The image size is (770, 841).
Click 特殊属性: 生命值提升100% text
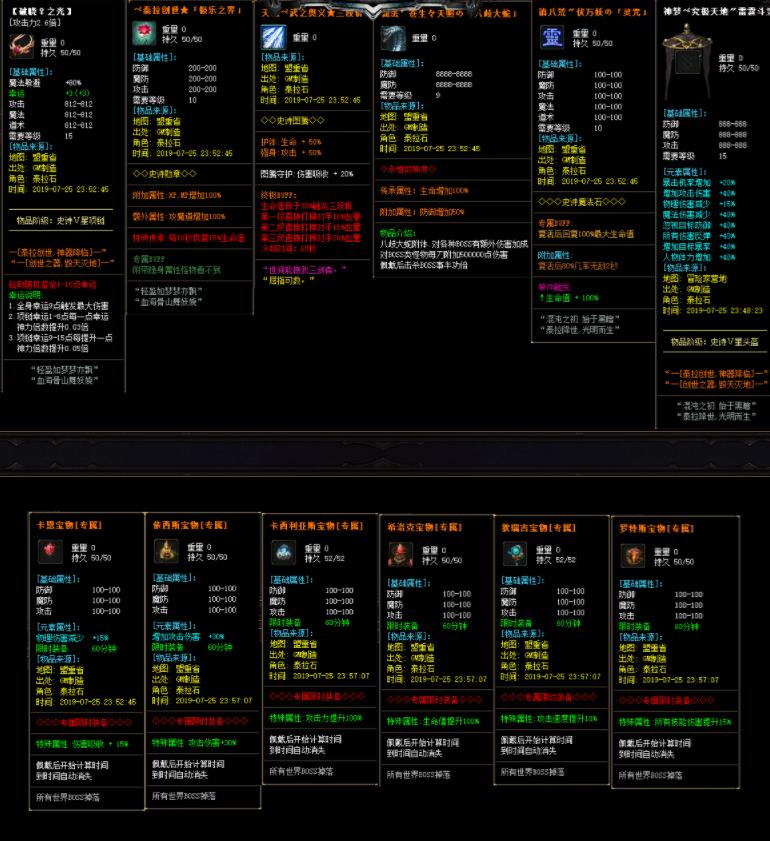(433, 719)
